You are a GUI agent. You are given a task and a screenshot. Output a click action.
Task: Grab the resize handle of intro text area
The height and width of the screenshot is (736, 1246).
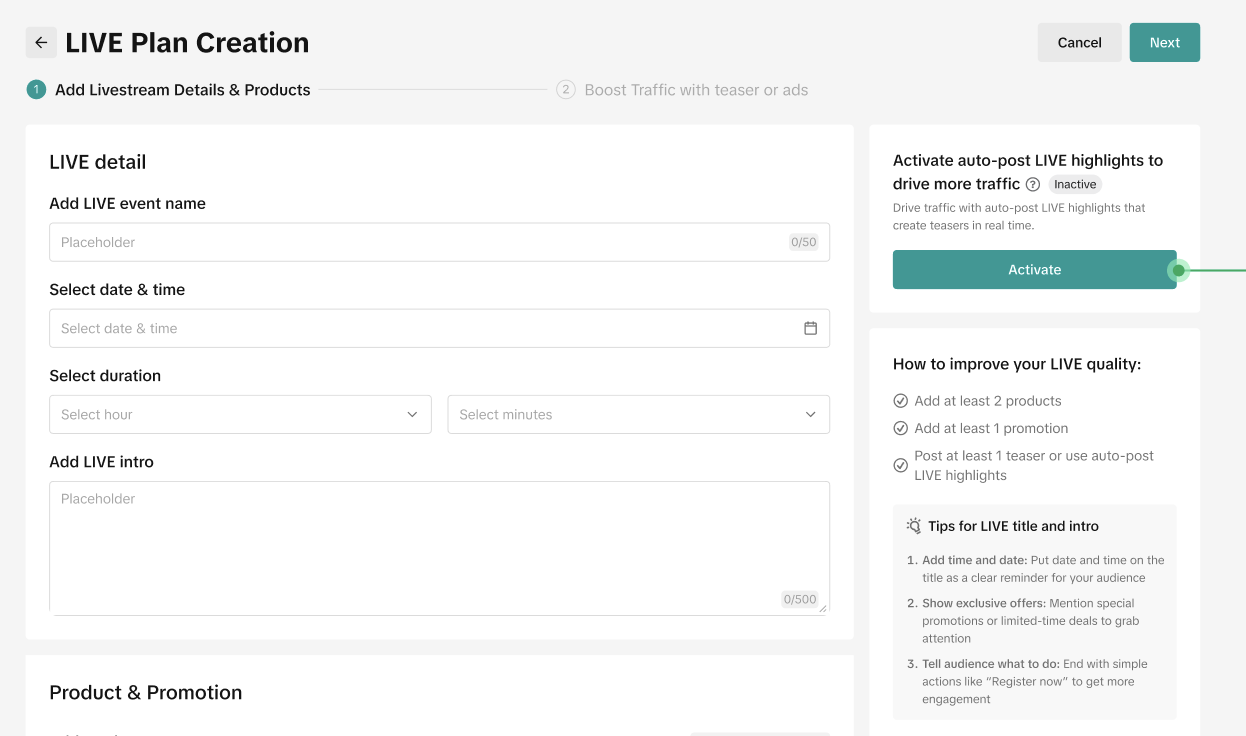point(824,608)
